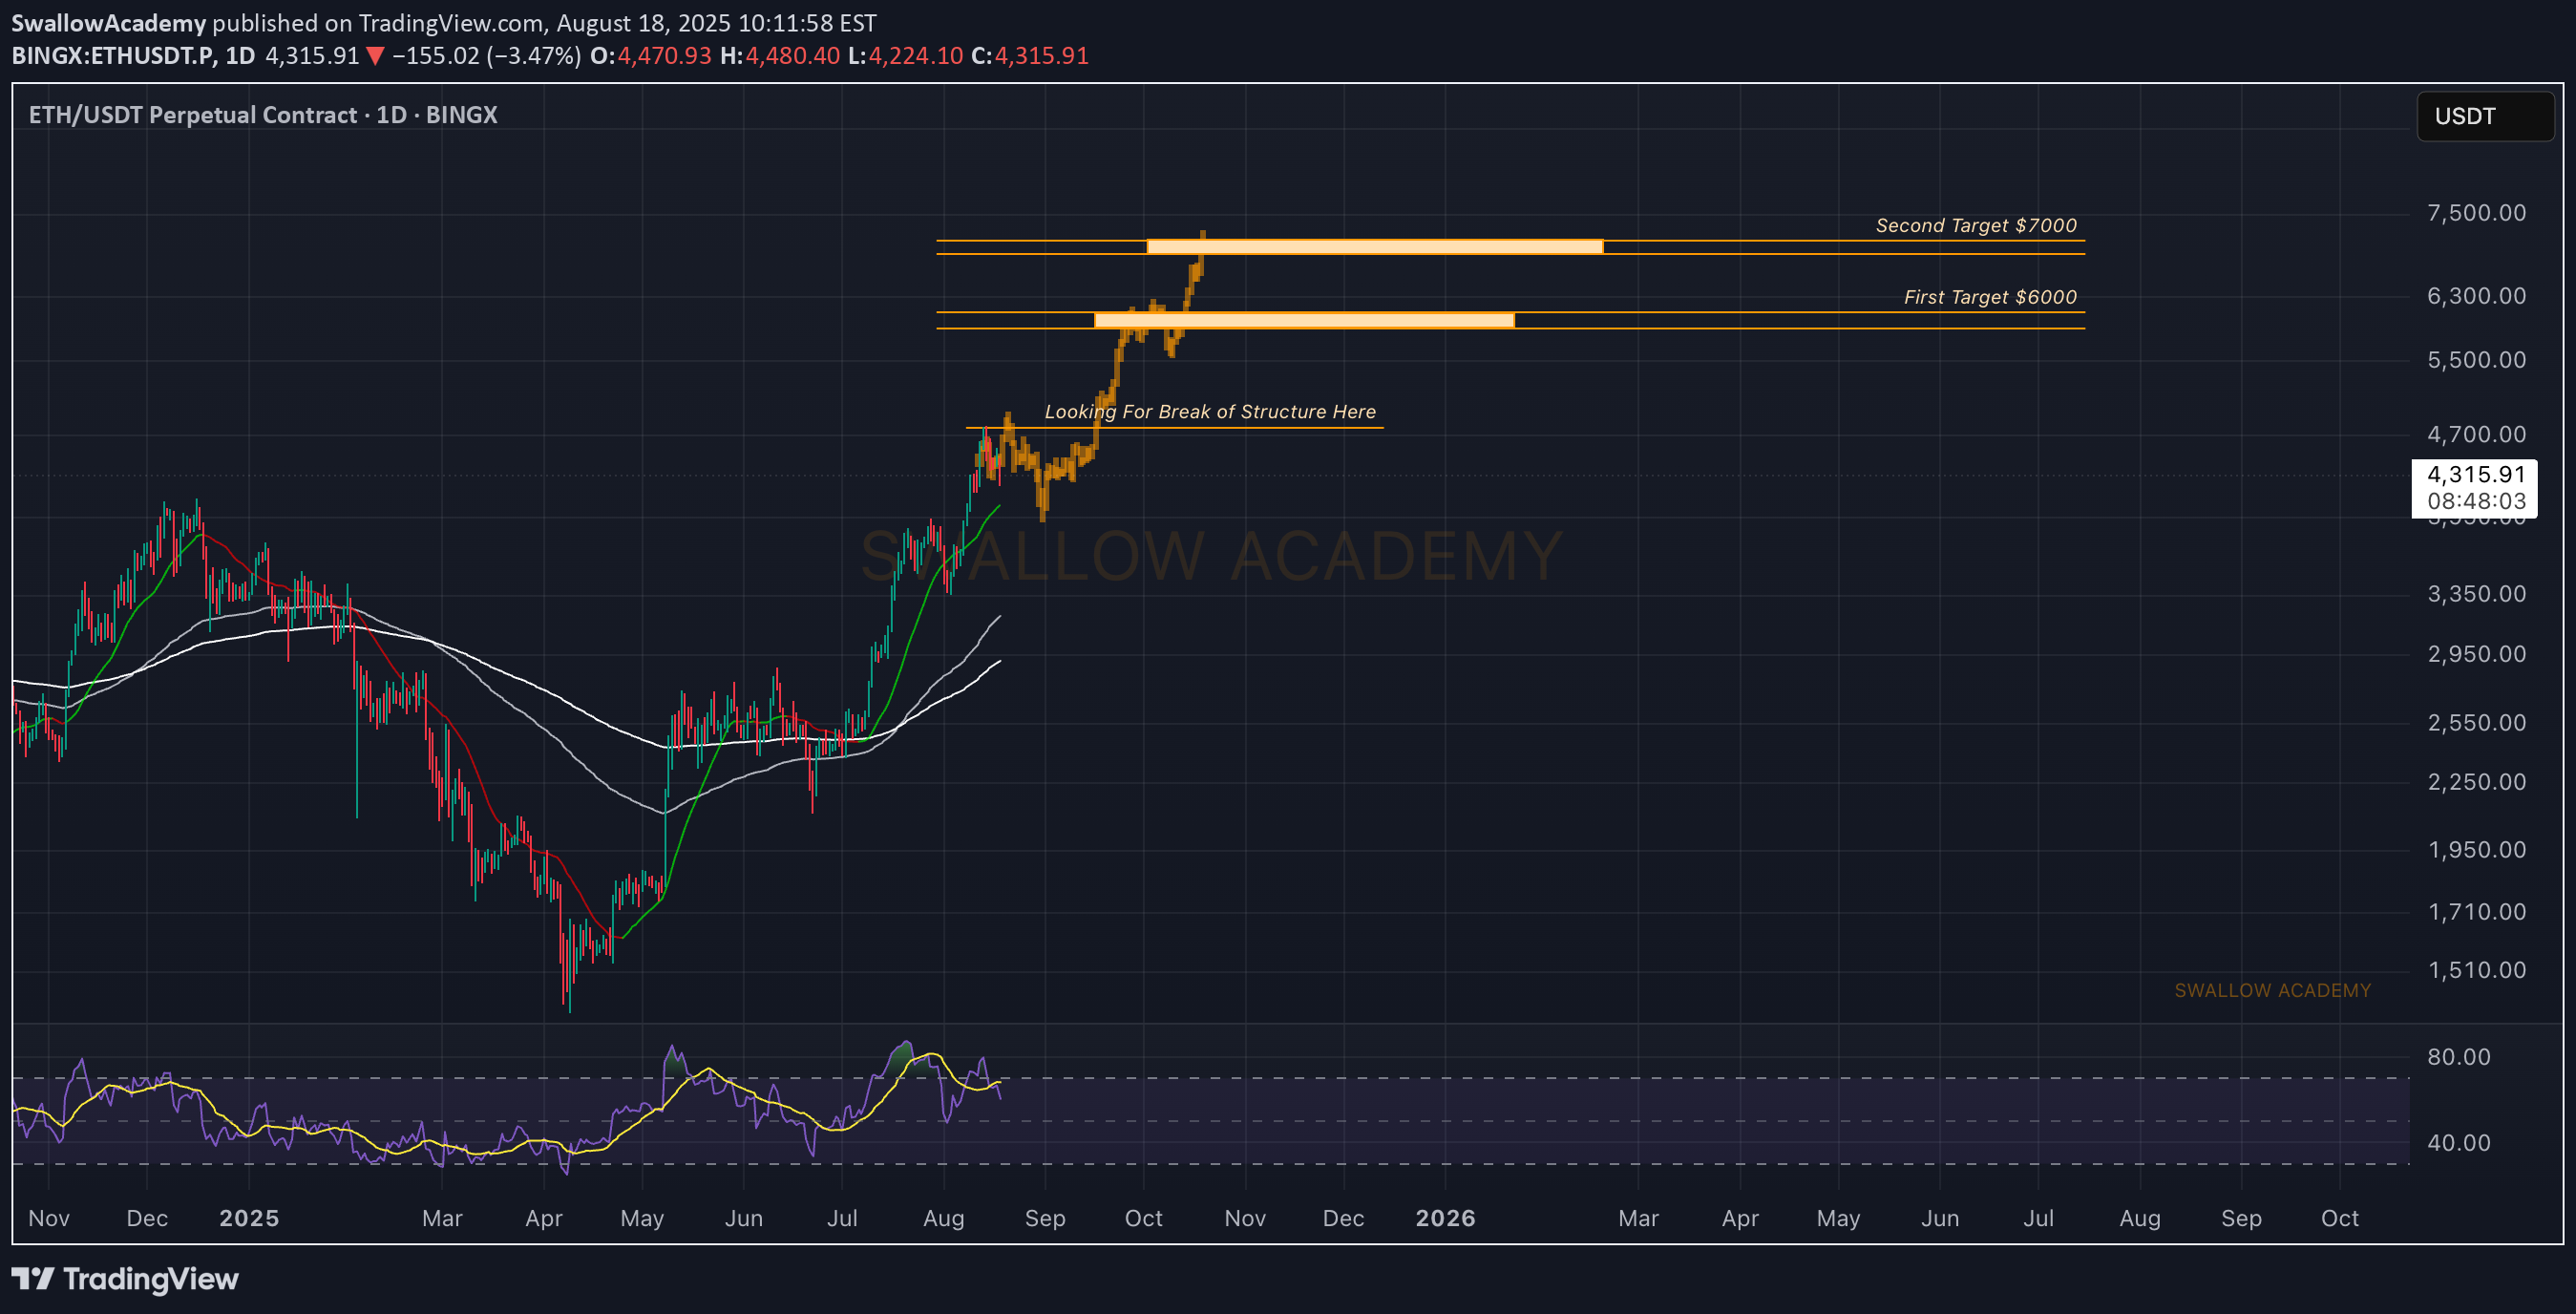Click the Open value 4,470.93 in header
This screenshot has height=1314, width=2576.
(x=664, y=55)
